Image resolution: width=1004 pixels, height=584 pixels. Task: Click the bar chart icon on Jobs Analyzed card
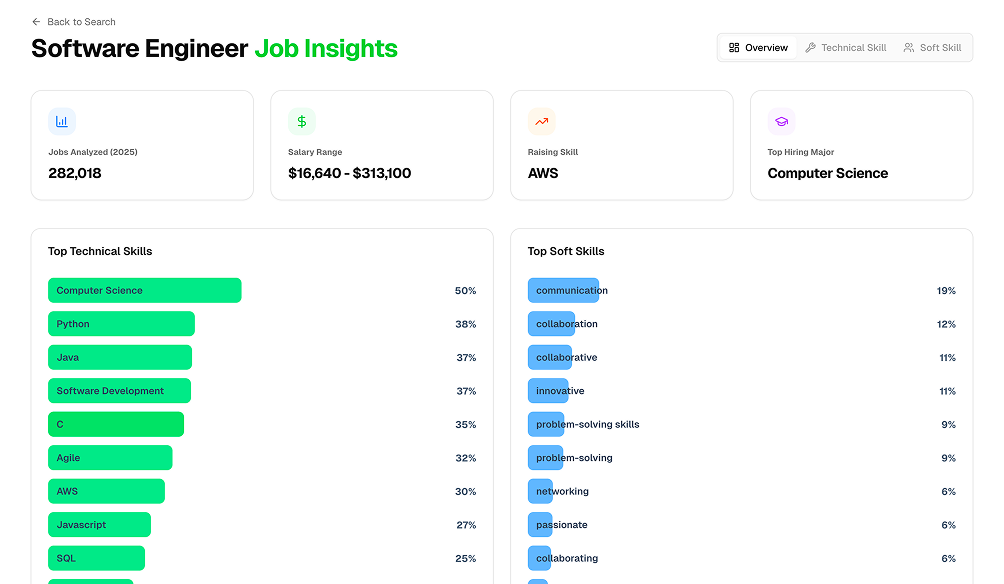pos(62,121)
